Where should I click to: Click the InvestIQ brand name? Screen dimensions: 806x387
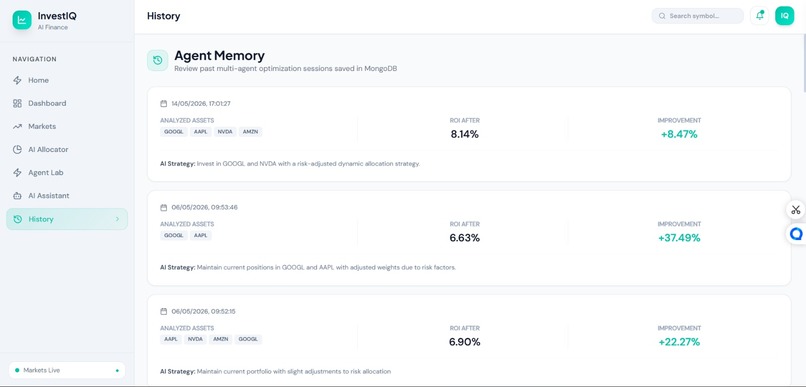57,16
